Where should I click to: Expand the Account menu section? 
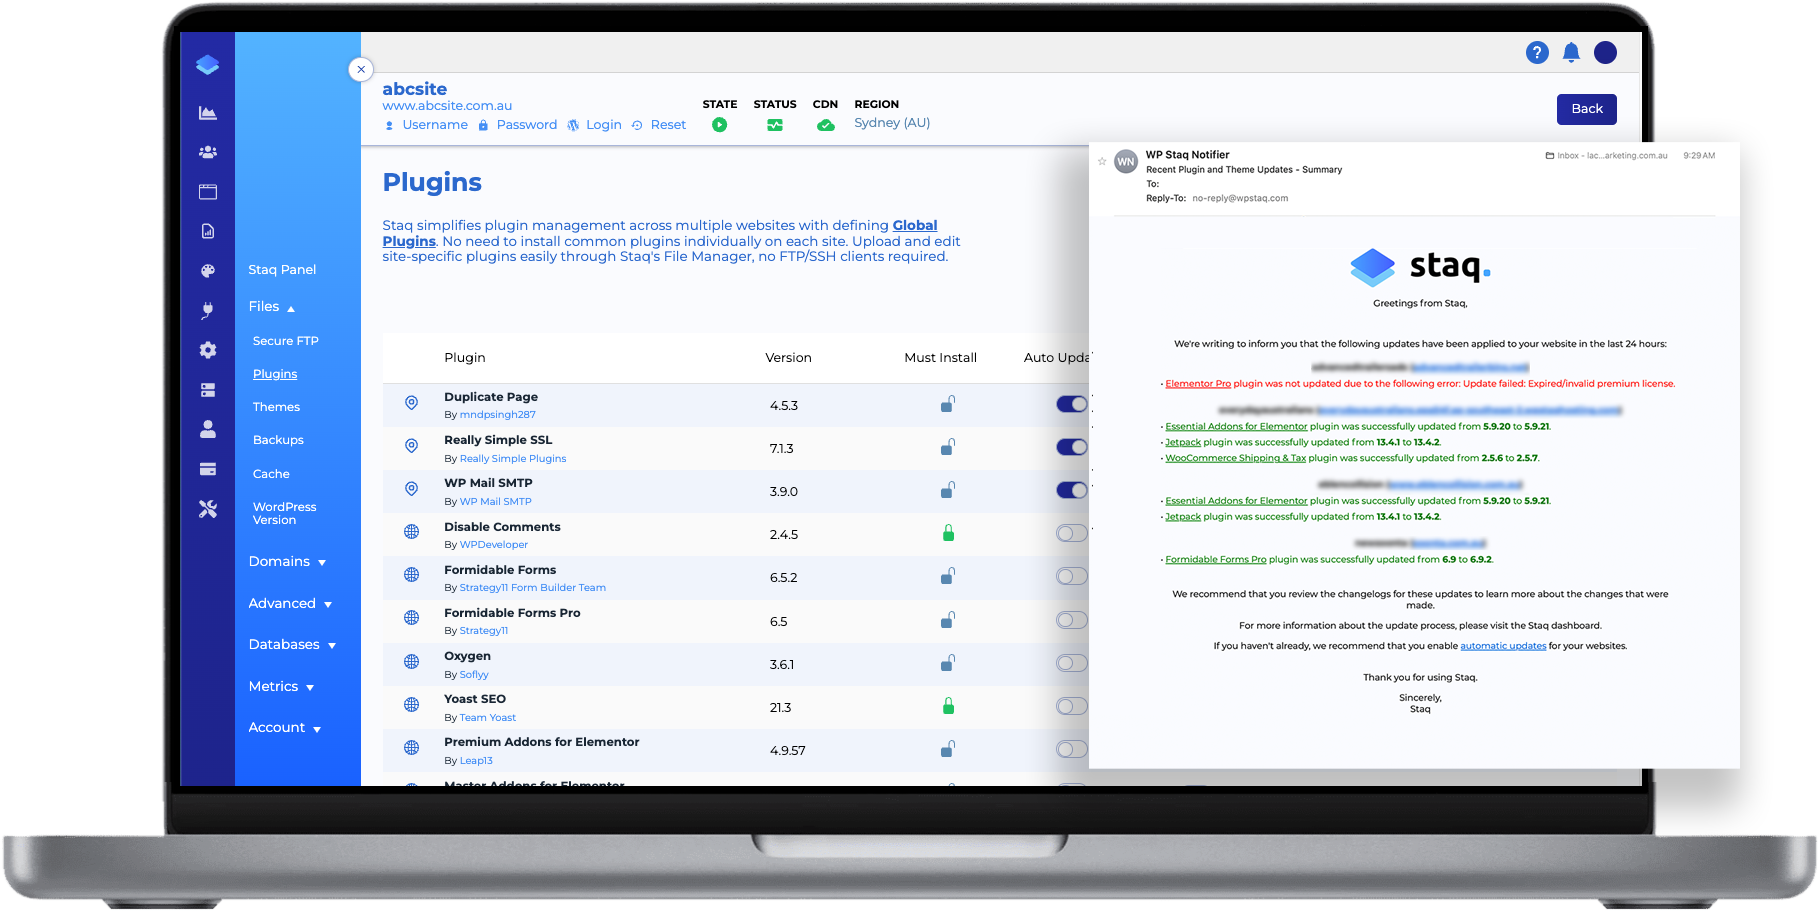tap(285, 728)
